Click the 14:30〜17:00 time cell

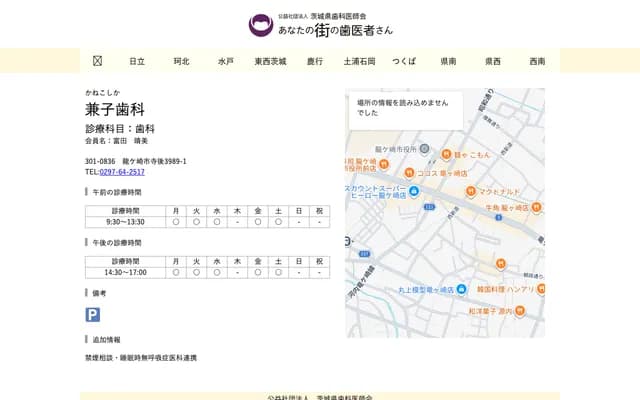point(125,273)
